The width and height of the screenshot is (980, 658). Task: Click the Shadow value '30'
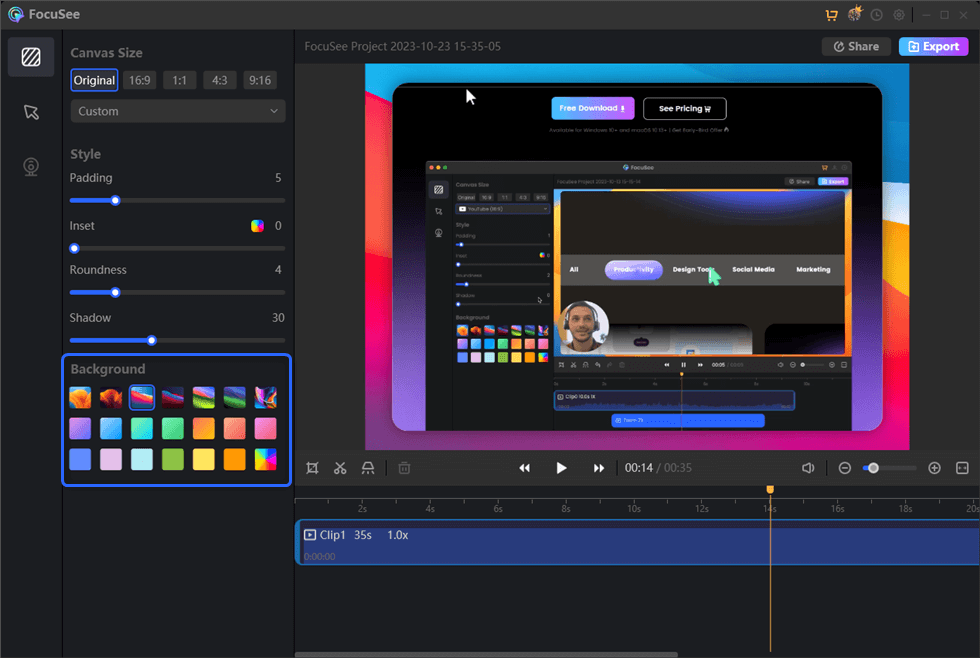tap(278, 318)
